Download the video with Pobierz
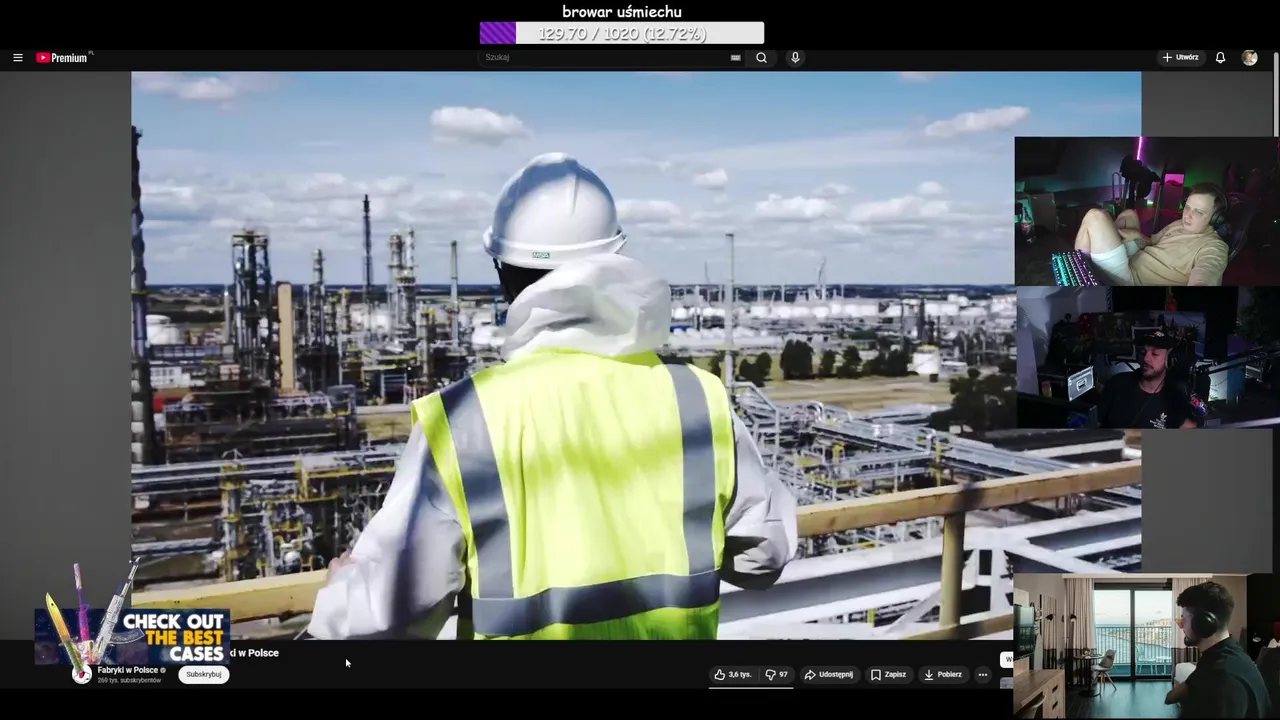The image size is (1280, 720). 943,675
